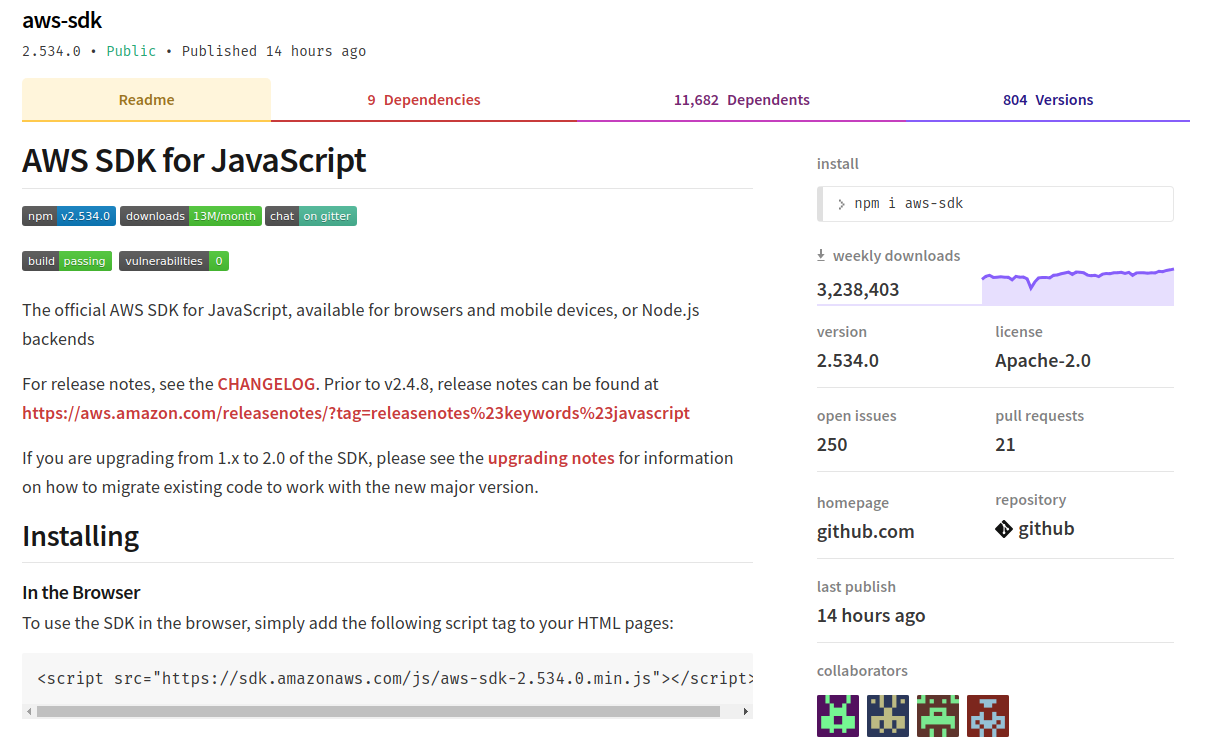The width and height of the screenshot is (1206, 747).
Task: Click the code scrollbar left arrow
Action: pyautogui.click(x=29, y=712)
